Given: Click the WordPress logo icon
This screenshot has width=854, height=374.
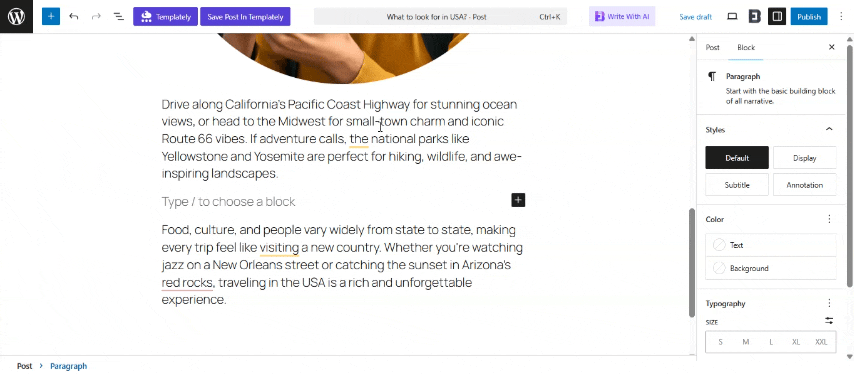Looking at the screenshot, I should (16, 16).
